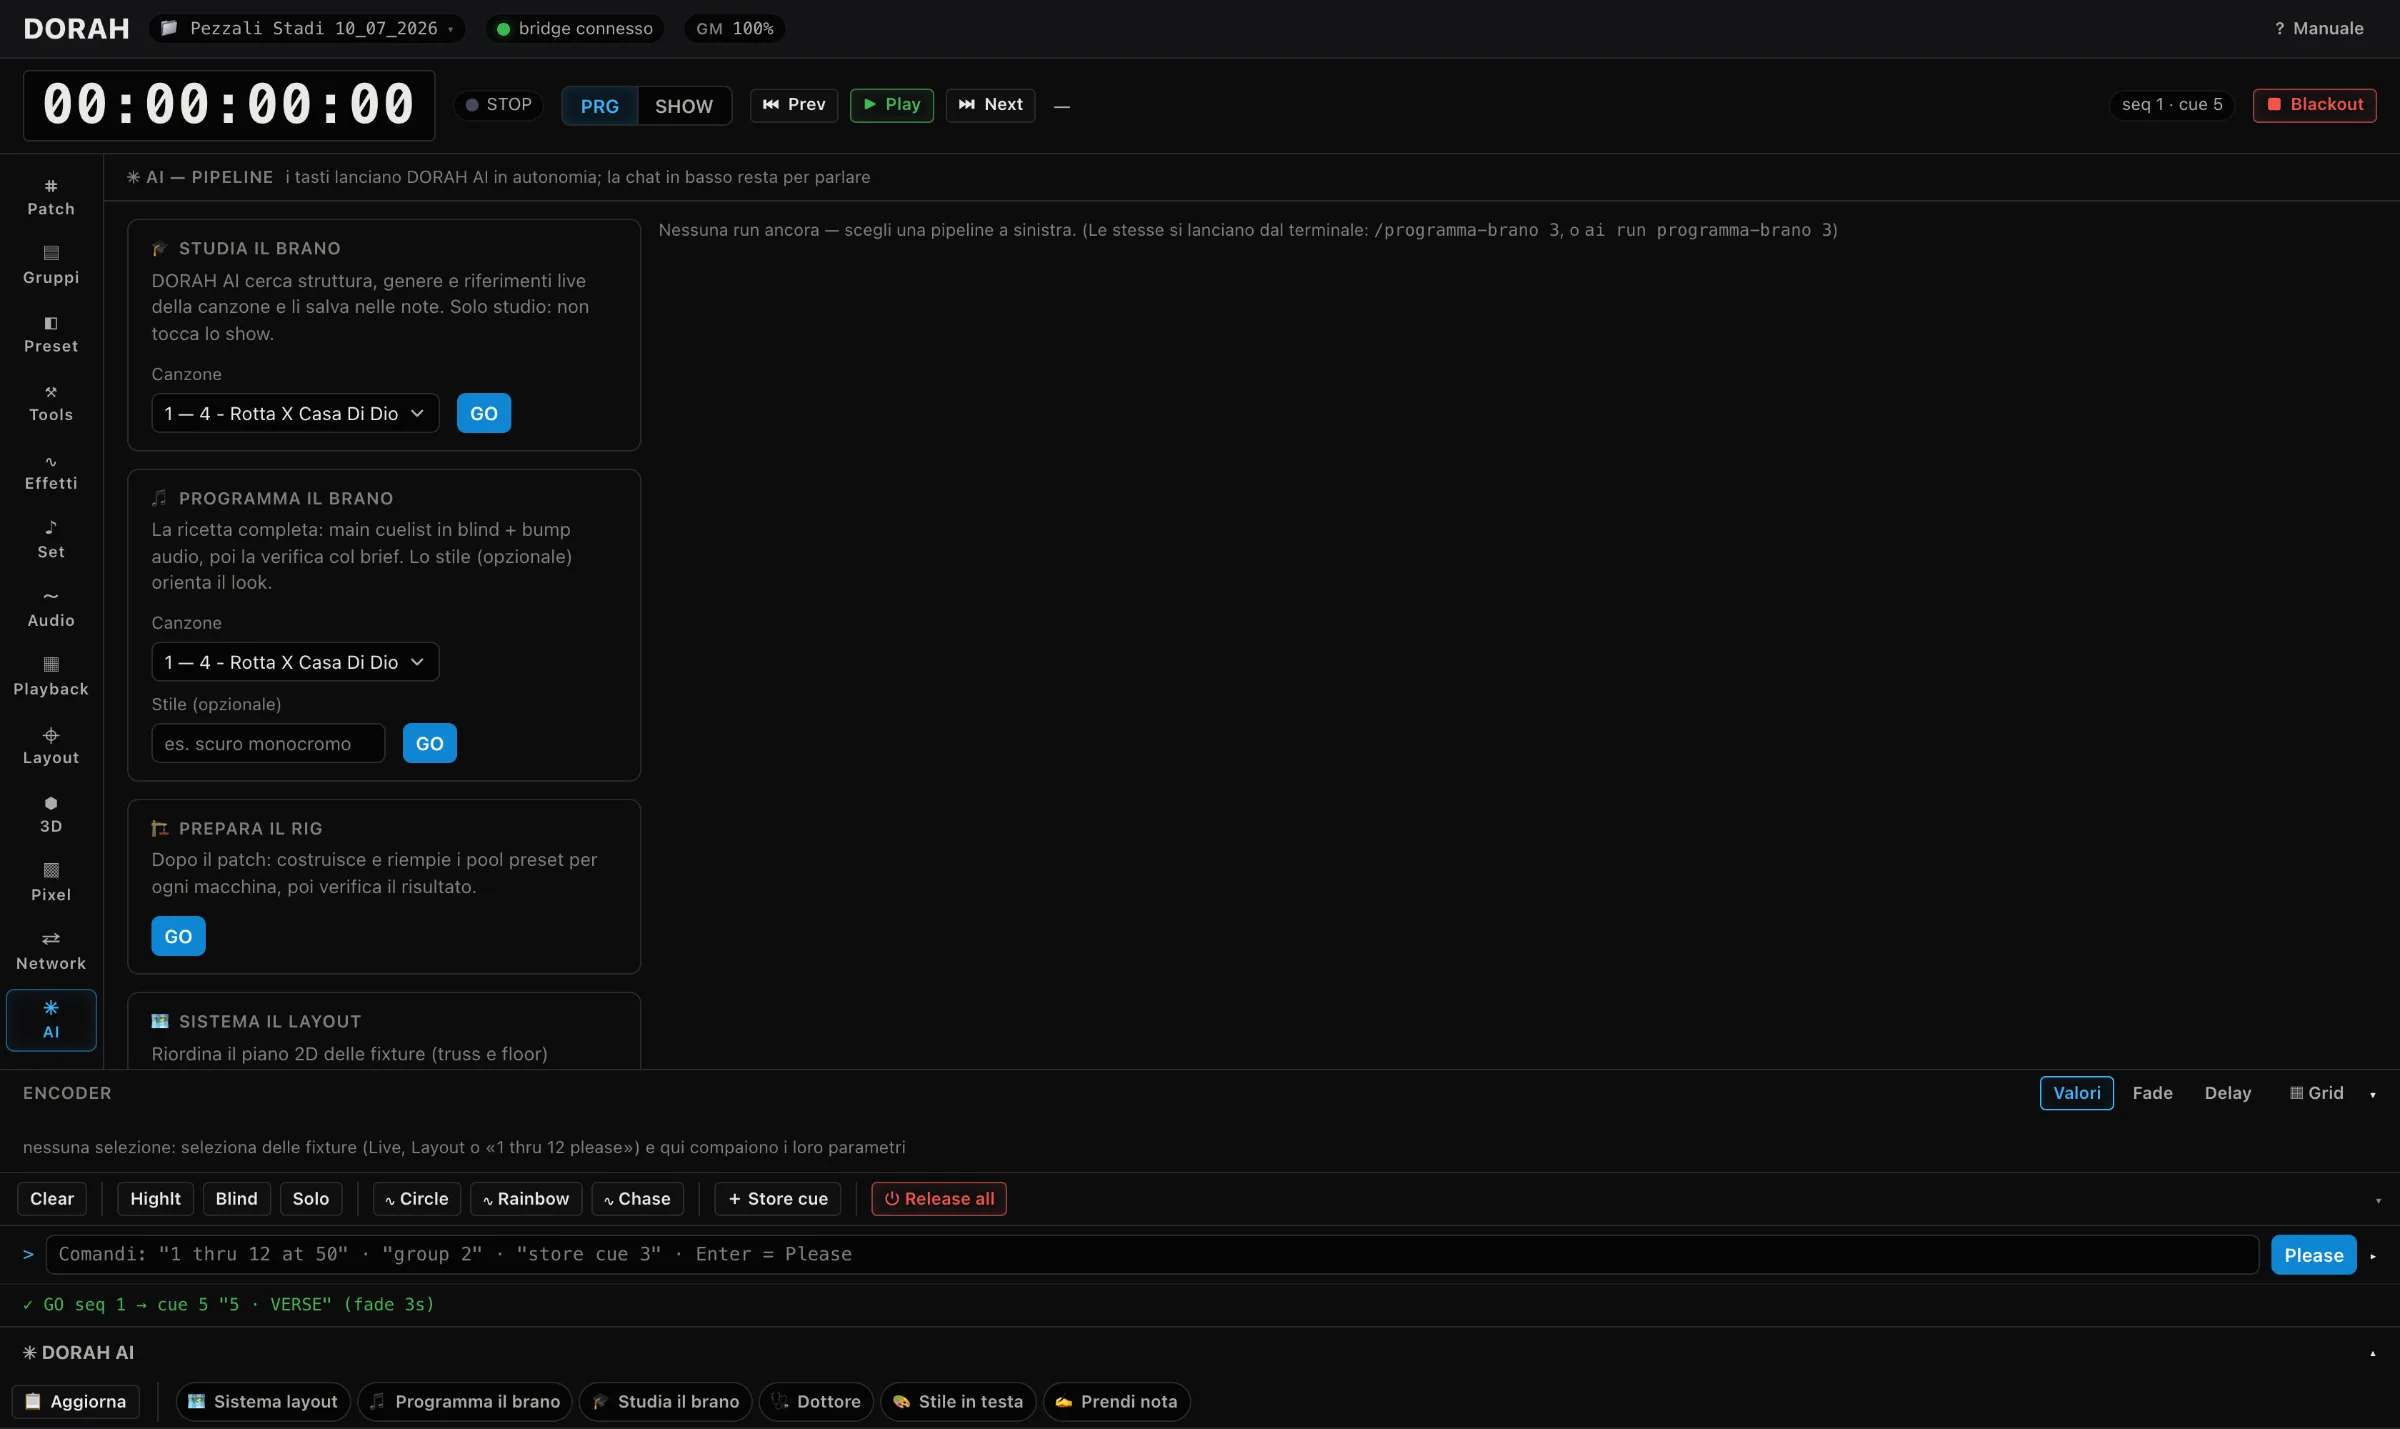The height and width of the screenshot is (1429, 2400).
Task: Expand the programmer toolbar arrow
Action: click(2378, 1200)
